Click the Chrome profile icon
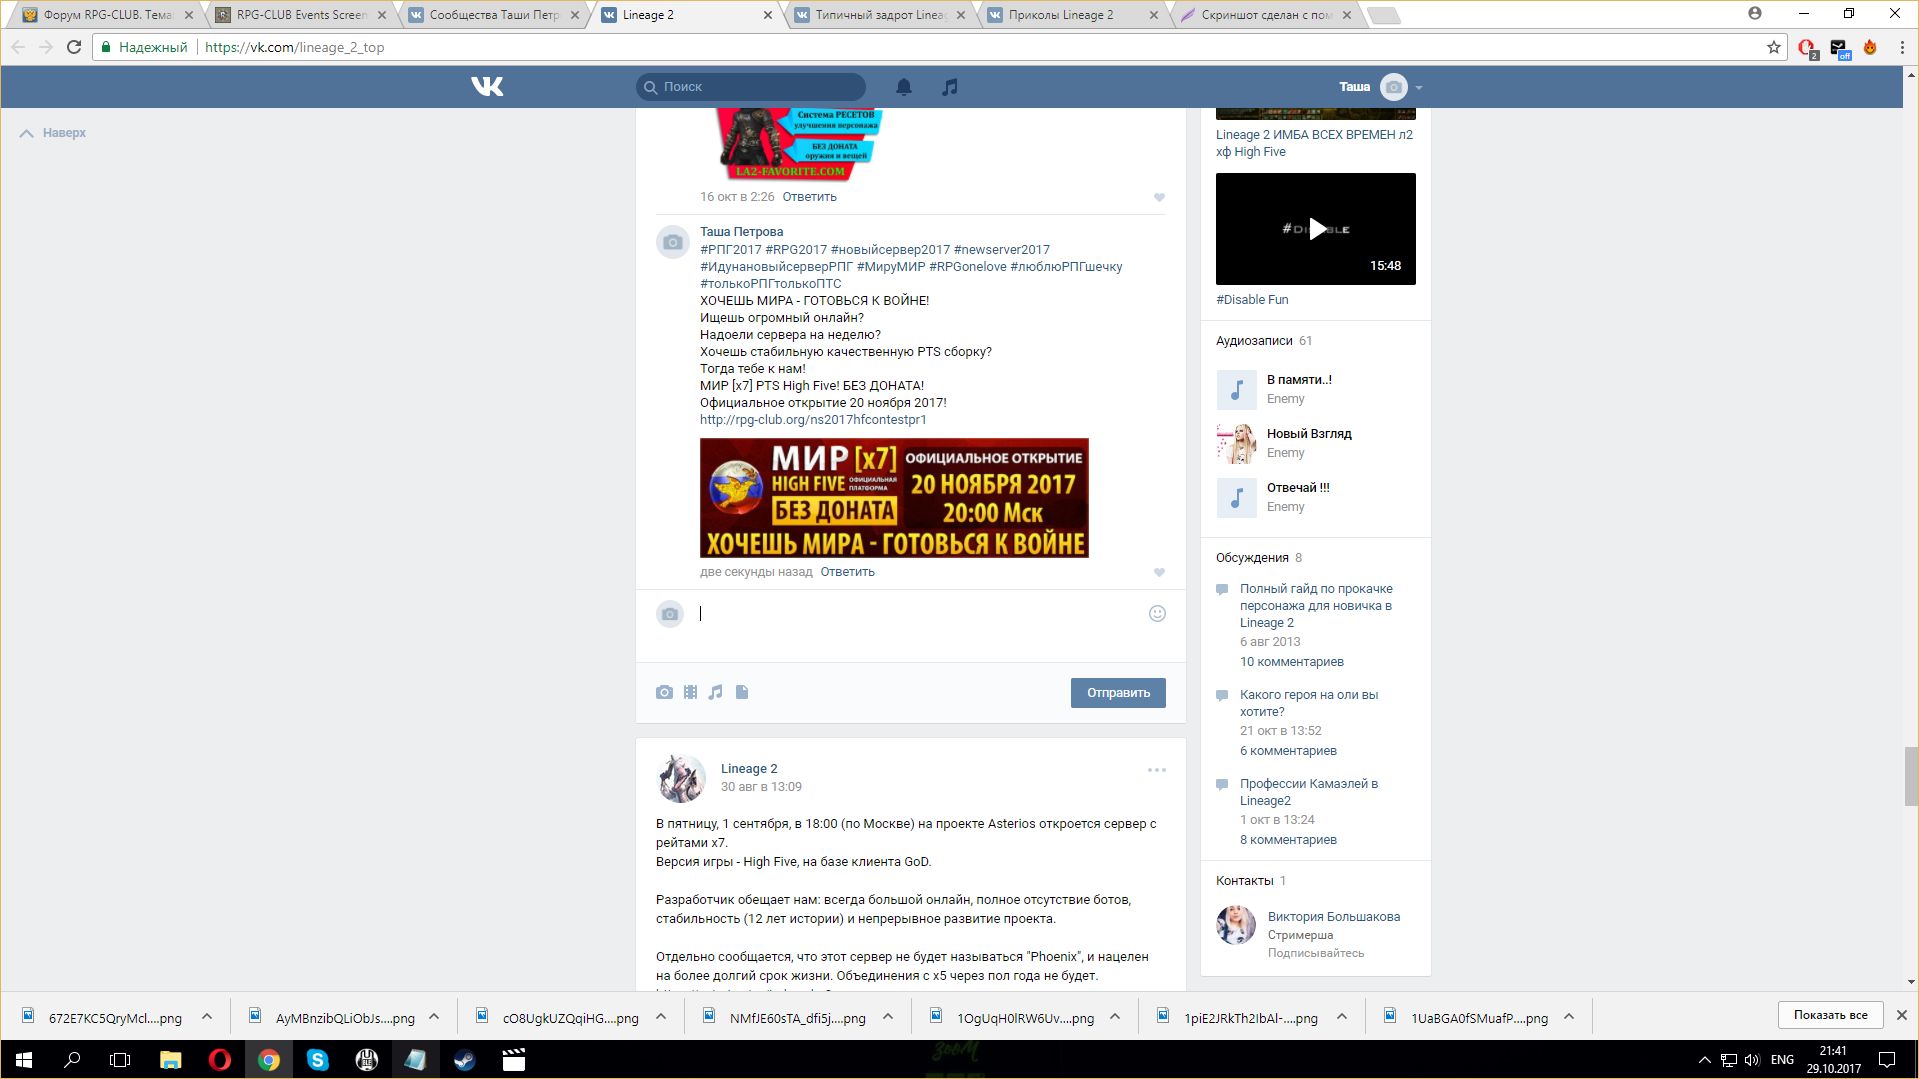The height and width of the screenshot is (1079, 1919). tap(1755, 14)
